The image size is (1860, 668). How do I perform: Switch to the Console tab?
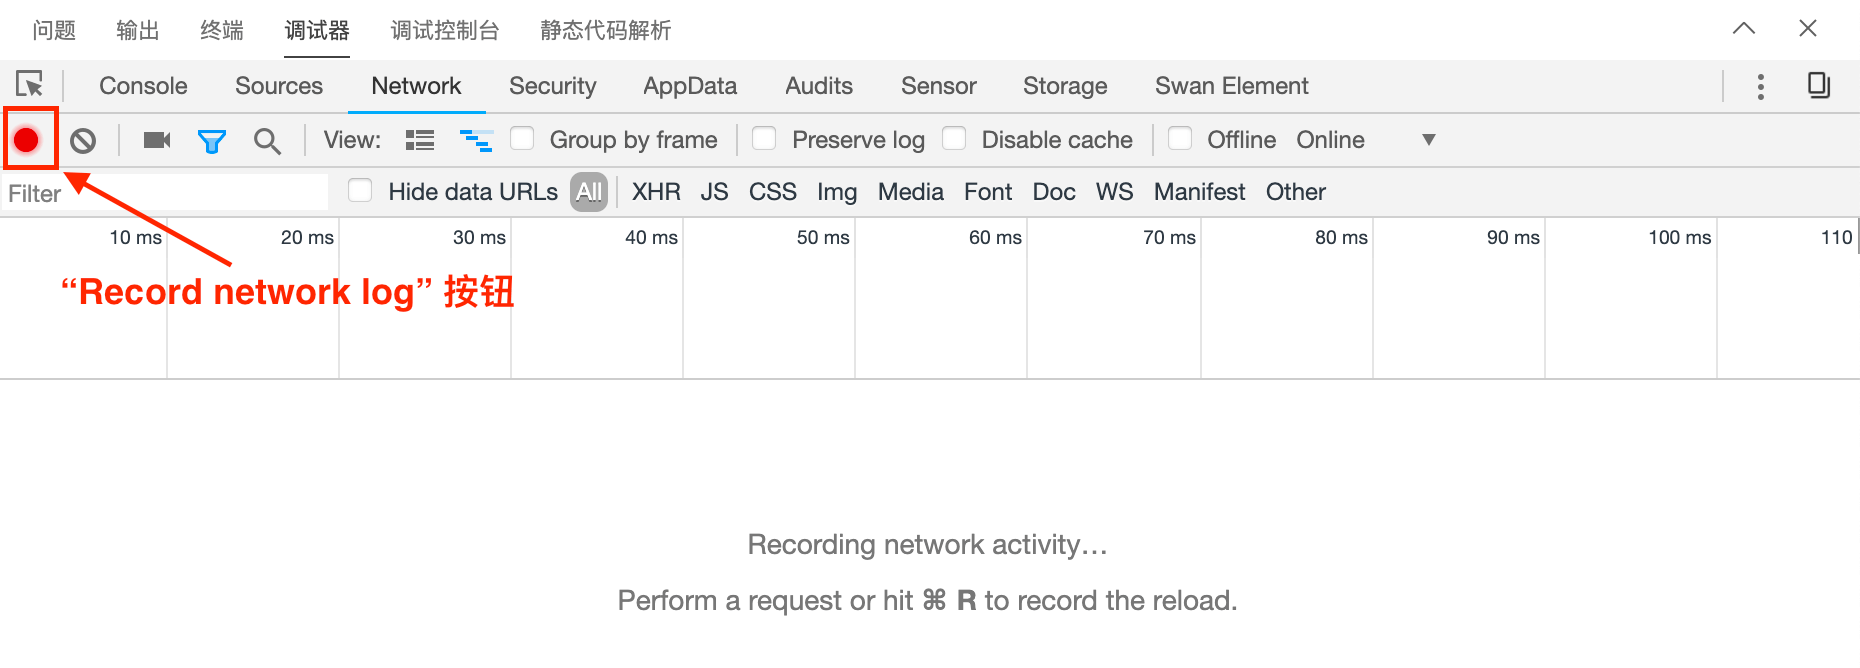[x=143, y=86]
